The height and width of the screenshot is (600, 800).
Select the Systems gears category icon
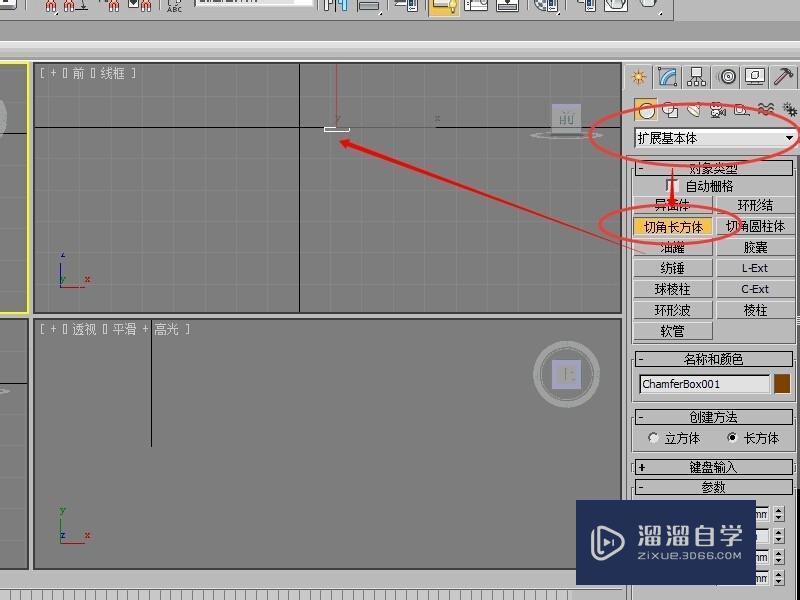(789, 109)
